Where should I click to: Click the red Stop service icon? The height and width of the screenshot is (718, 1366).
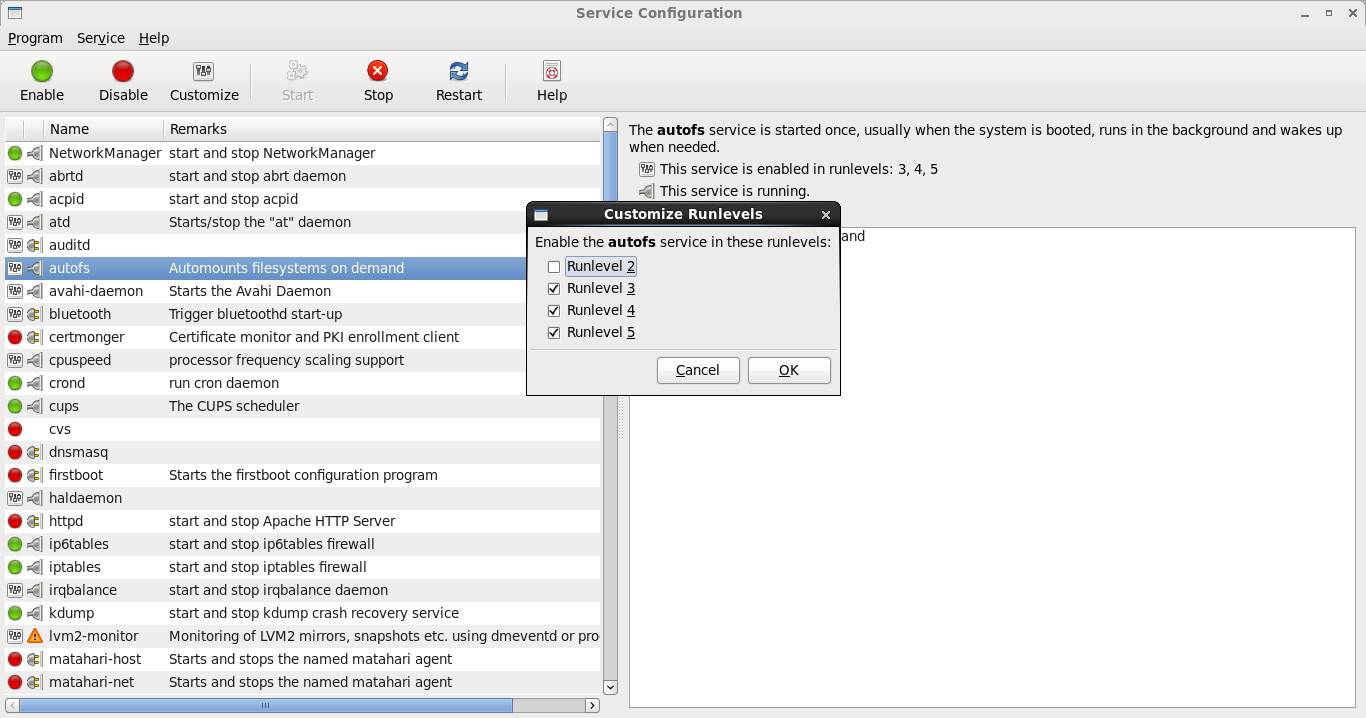(x=378, y=70)
